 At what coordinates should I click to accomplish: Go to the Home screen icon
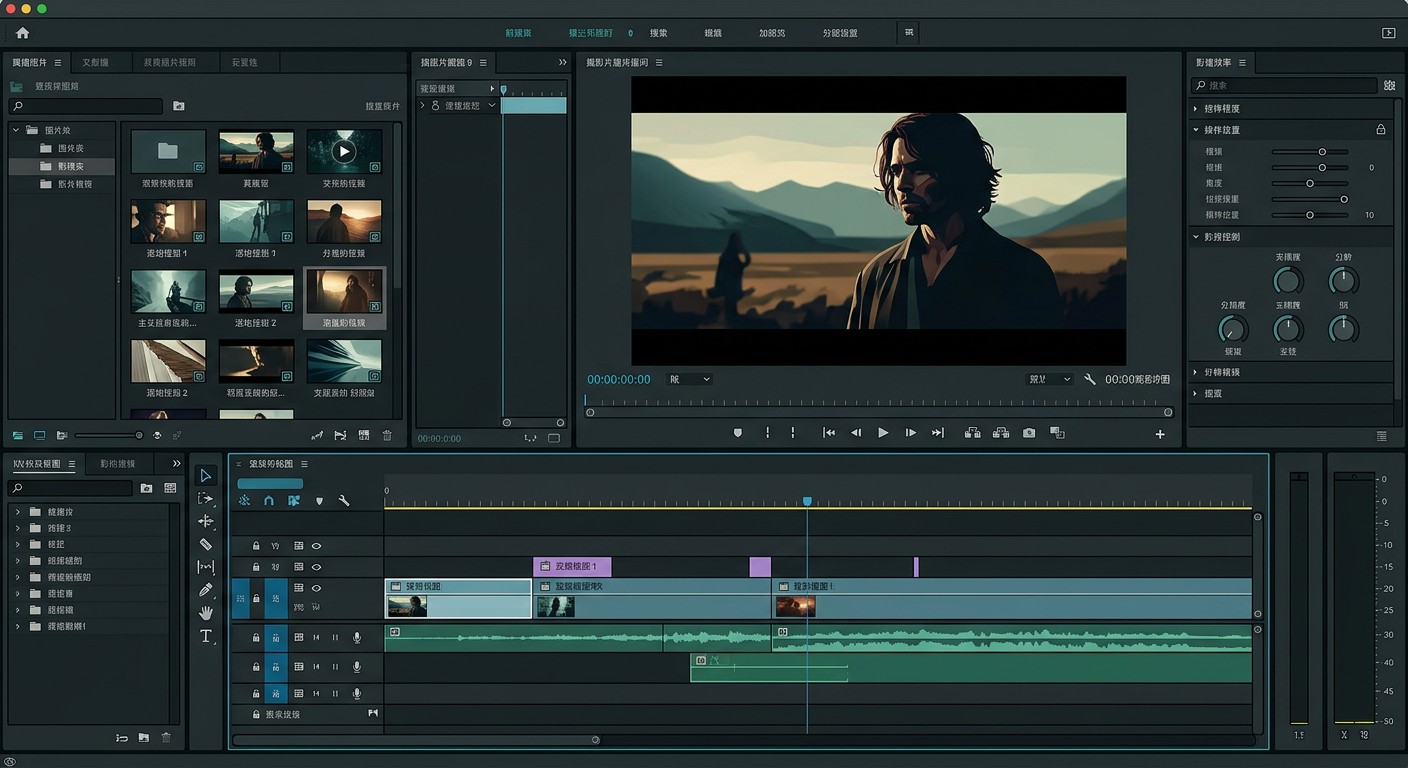pos(22,33)
